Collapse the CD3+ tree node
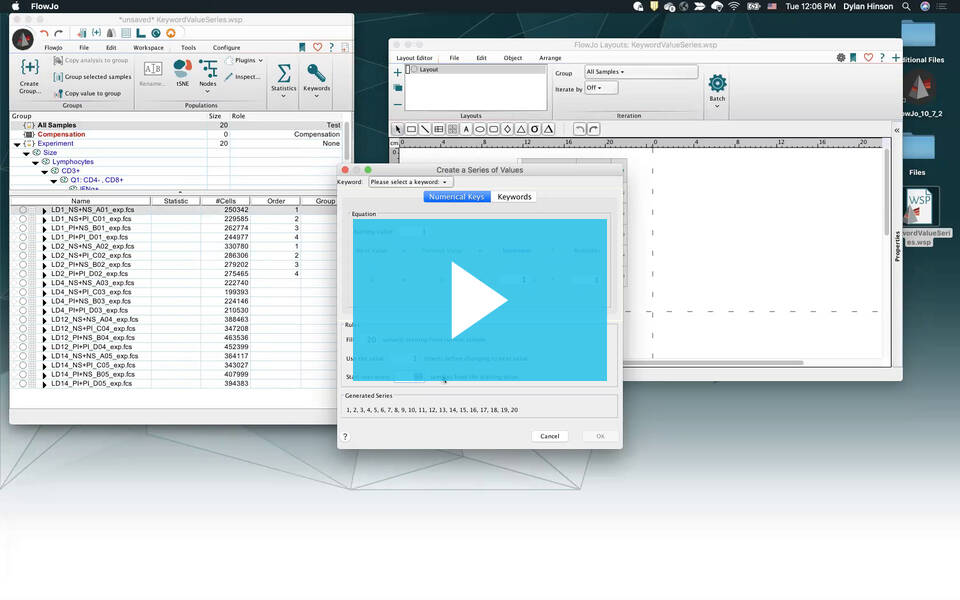Viewport: 960px width, 600px height. 45,171
